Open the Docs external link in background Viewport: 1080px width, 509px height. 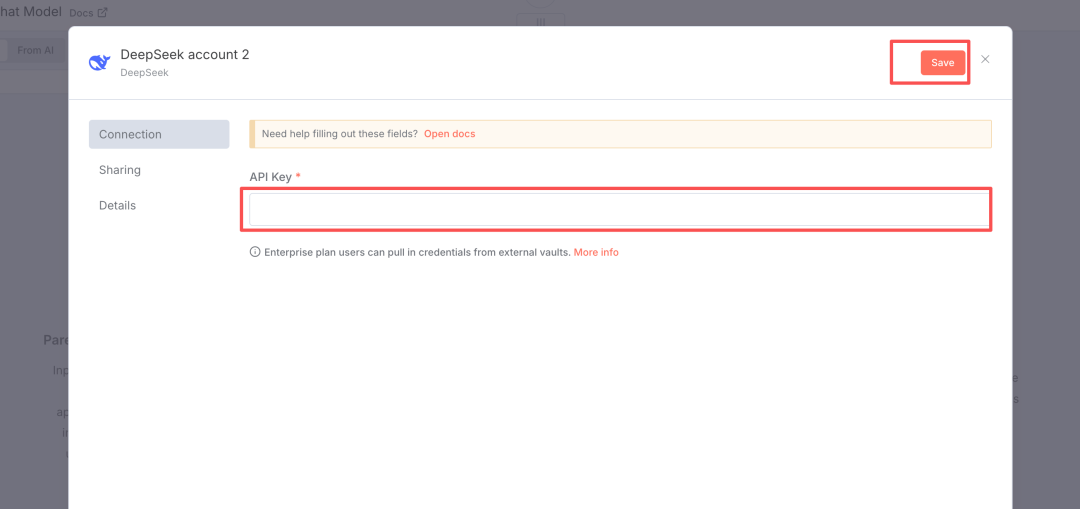[x=89, y=12]
